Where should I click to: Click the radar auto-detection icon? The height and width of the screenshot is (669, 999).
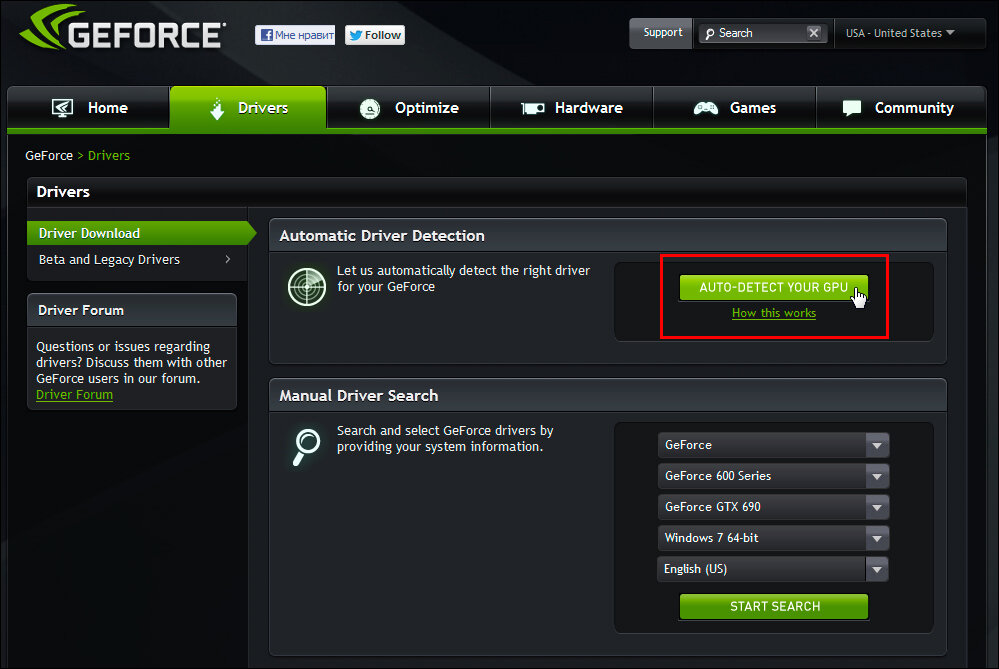[x=306, y=287]
